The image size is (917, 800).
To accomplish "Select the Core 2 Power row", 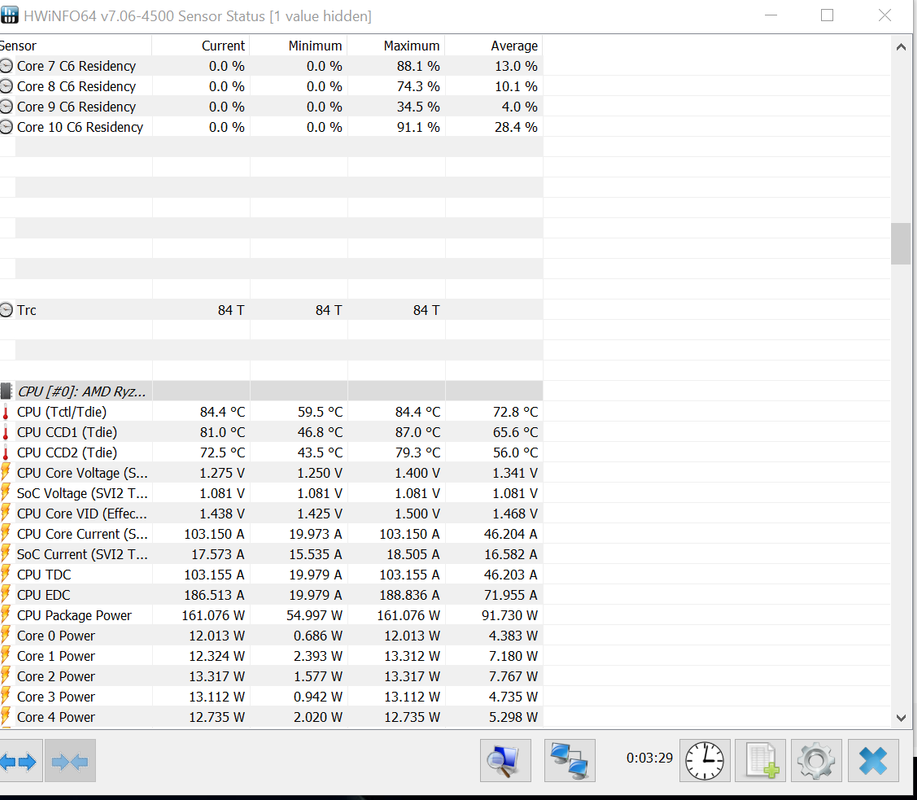I will coord(271,676).
